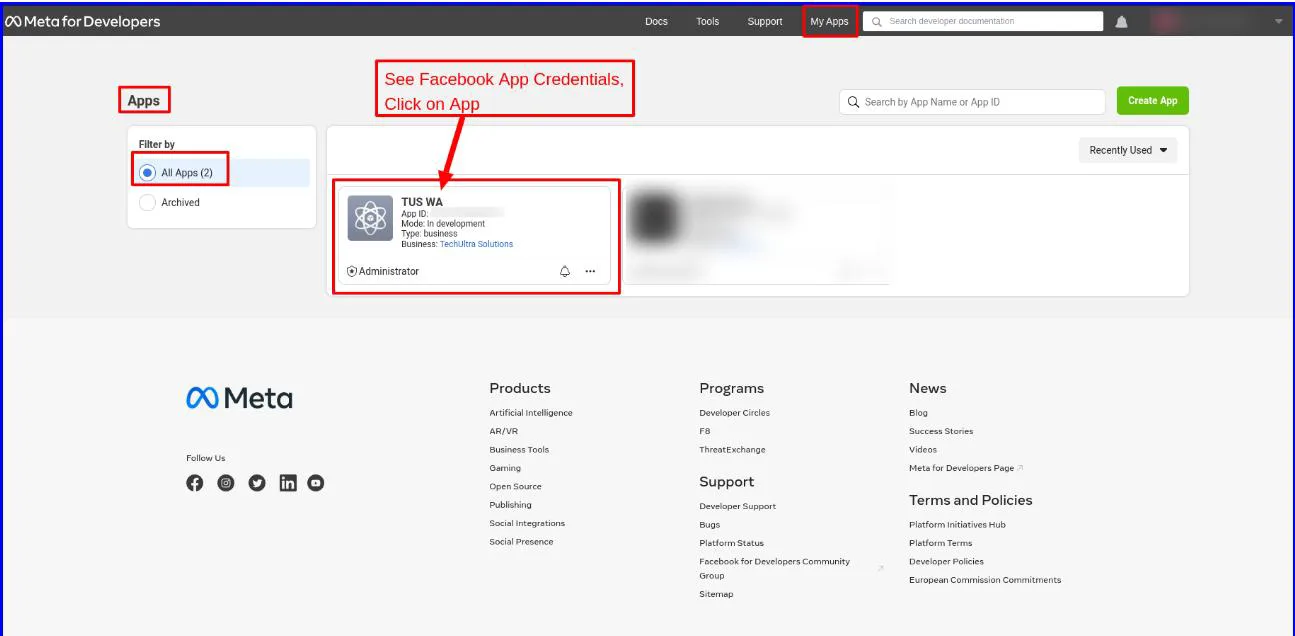1295x636 pixels.
Task: Open the Bugs link
Action: pyautogui.click(x=709, y=525)
